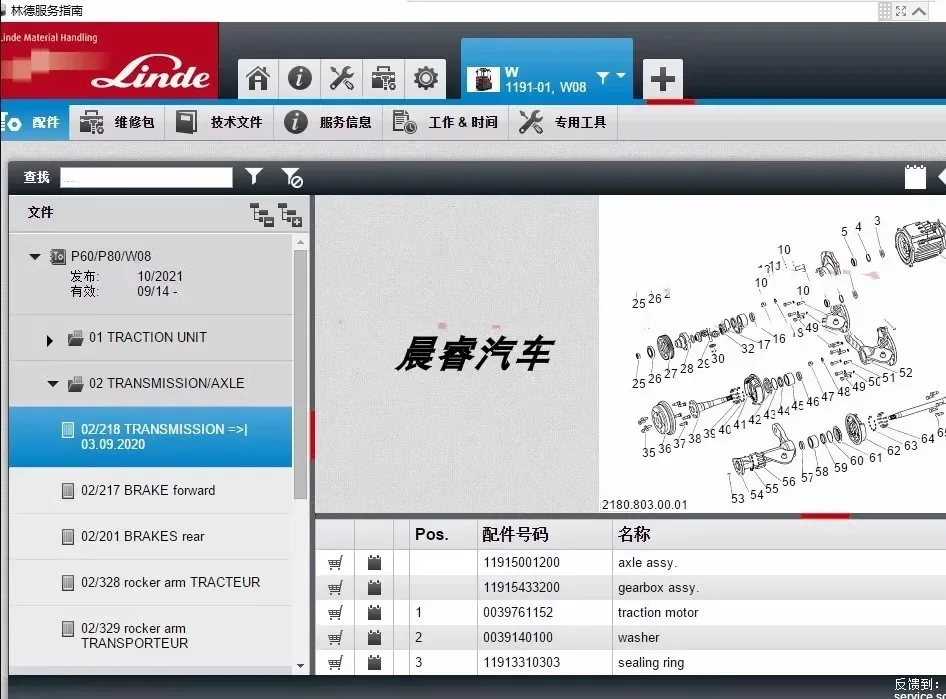Expand all tree nodes icon
Screen dimensions: 946x699
[290, 215]
